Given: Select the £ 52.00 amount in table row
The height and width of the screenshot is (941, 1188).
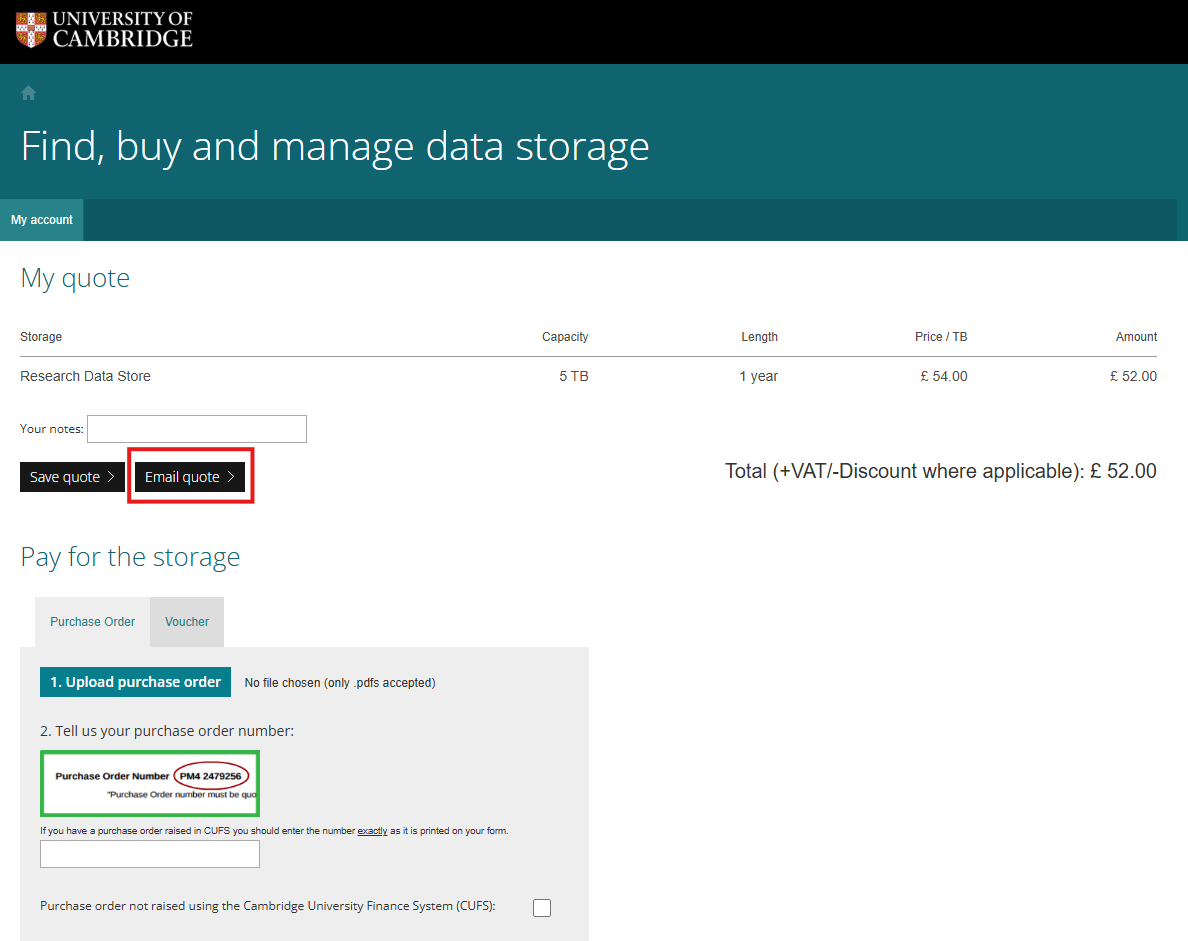Looking at the screenshot, I should point(1133,377).
